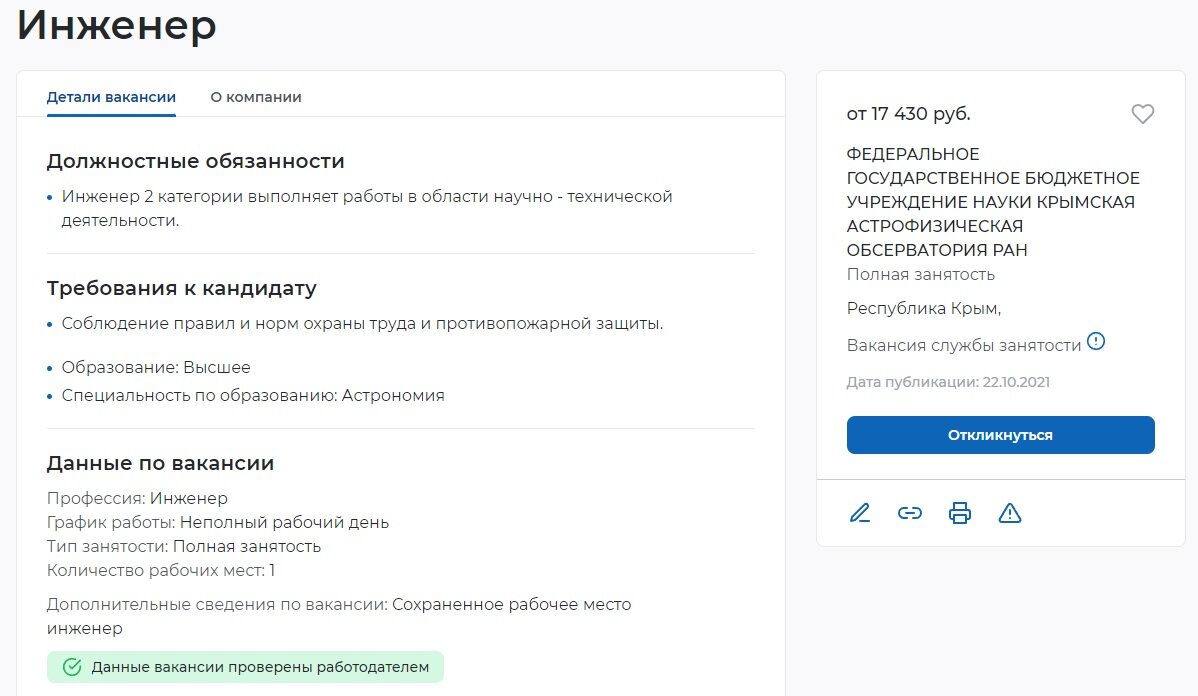
Task: Select the pencil edit icon below the vacancy card
Action: point(859,513)
